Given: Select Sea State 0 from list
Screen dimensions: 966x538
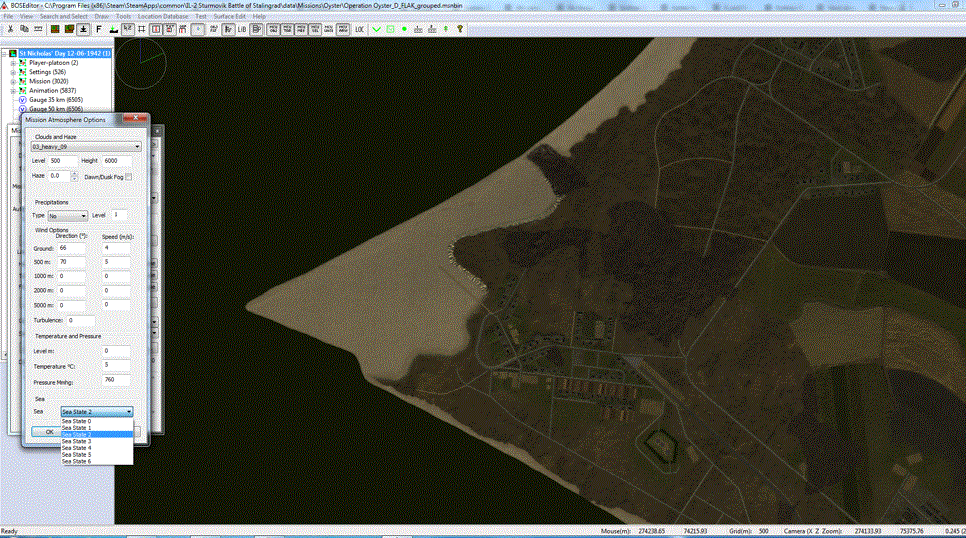Looking at the screenshot, I should coord(97,421).
